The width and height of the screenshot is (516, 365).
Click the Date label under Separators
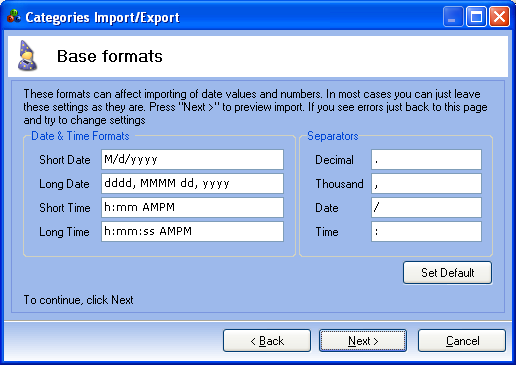(x=327, y=208)
